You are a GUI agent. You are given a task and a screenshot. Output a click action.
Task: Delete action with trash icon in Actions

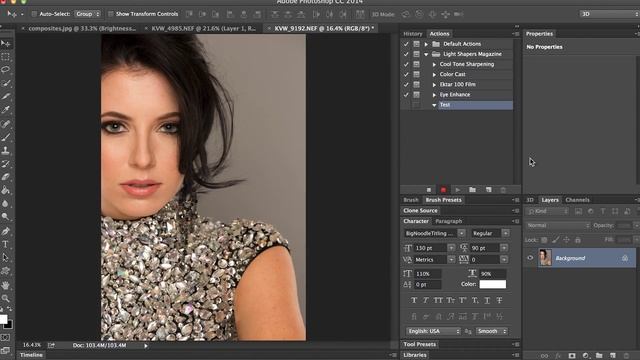[x=503, y=190]
